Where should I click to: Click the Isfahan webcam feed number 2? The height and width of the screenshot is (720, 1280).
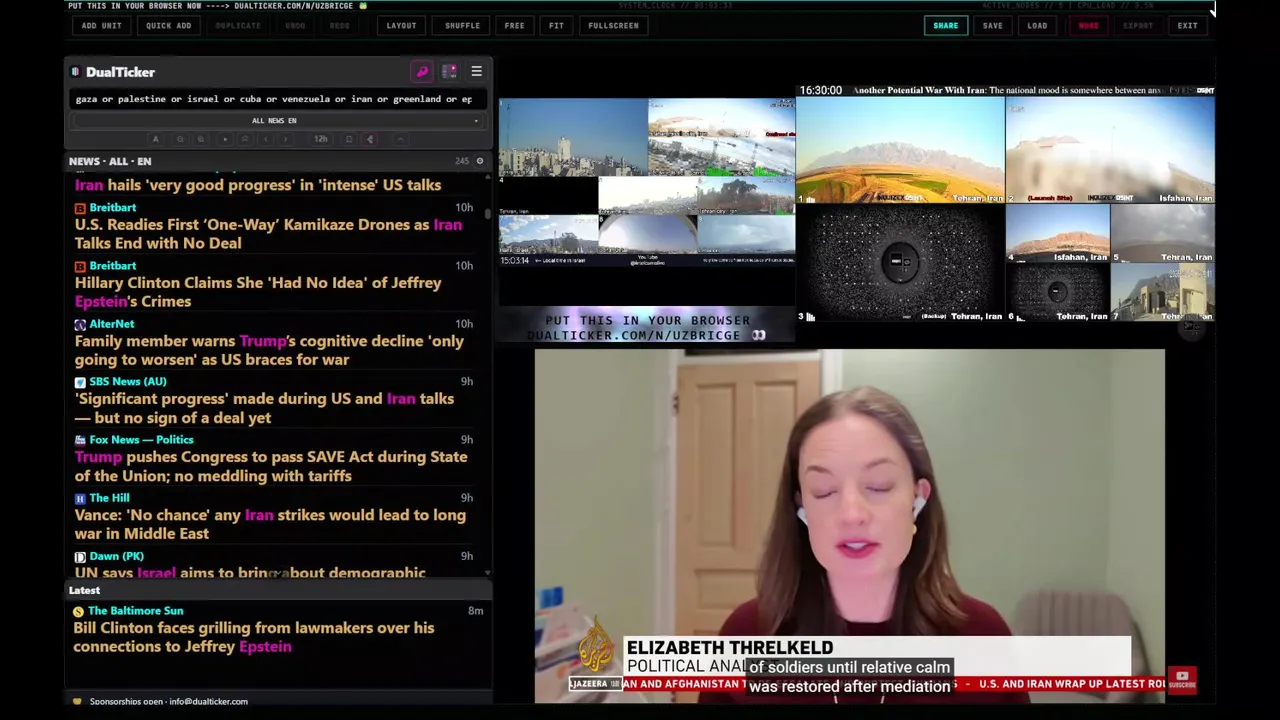pyautogui.click(x=1110, y=150)
